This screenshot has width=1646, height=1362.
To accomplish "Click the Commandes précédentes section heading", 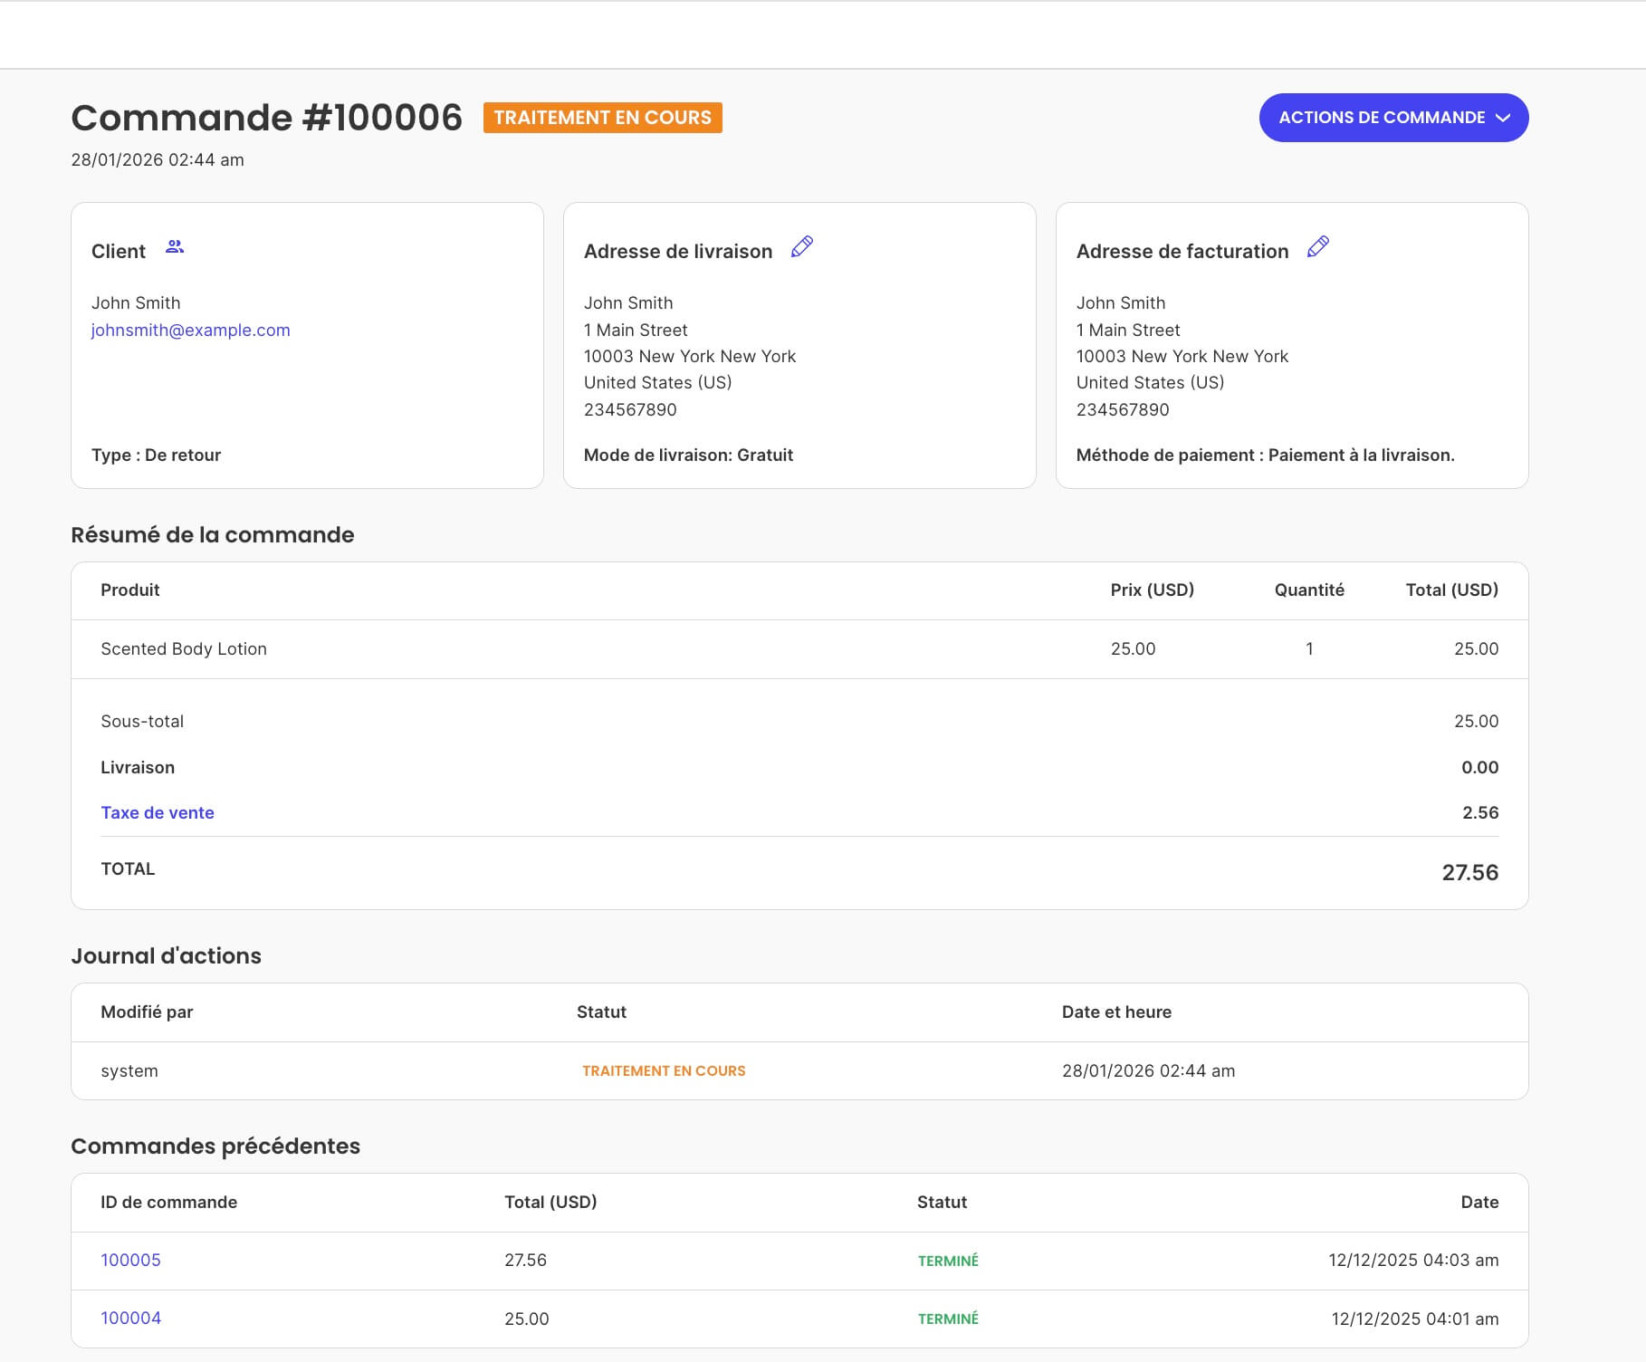I will [215, 1146].
